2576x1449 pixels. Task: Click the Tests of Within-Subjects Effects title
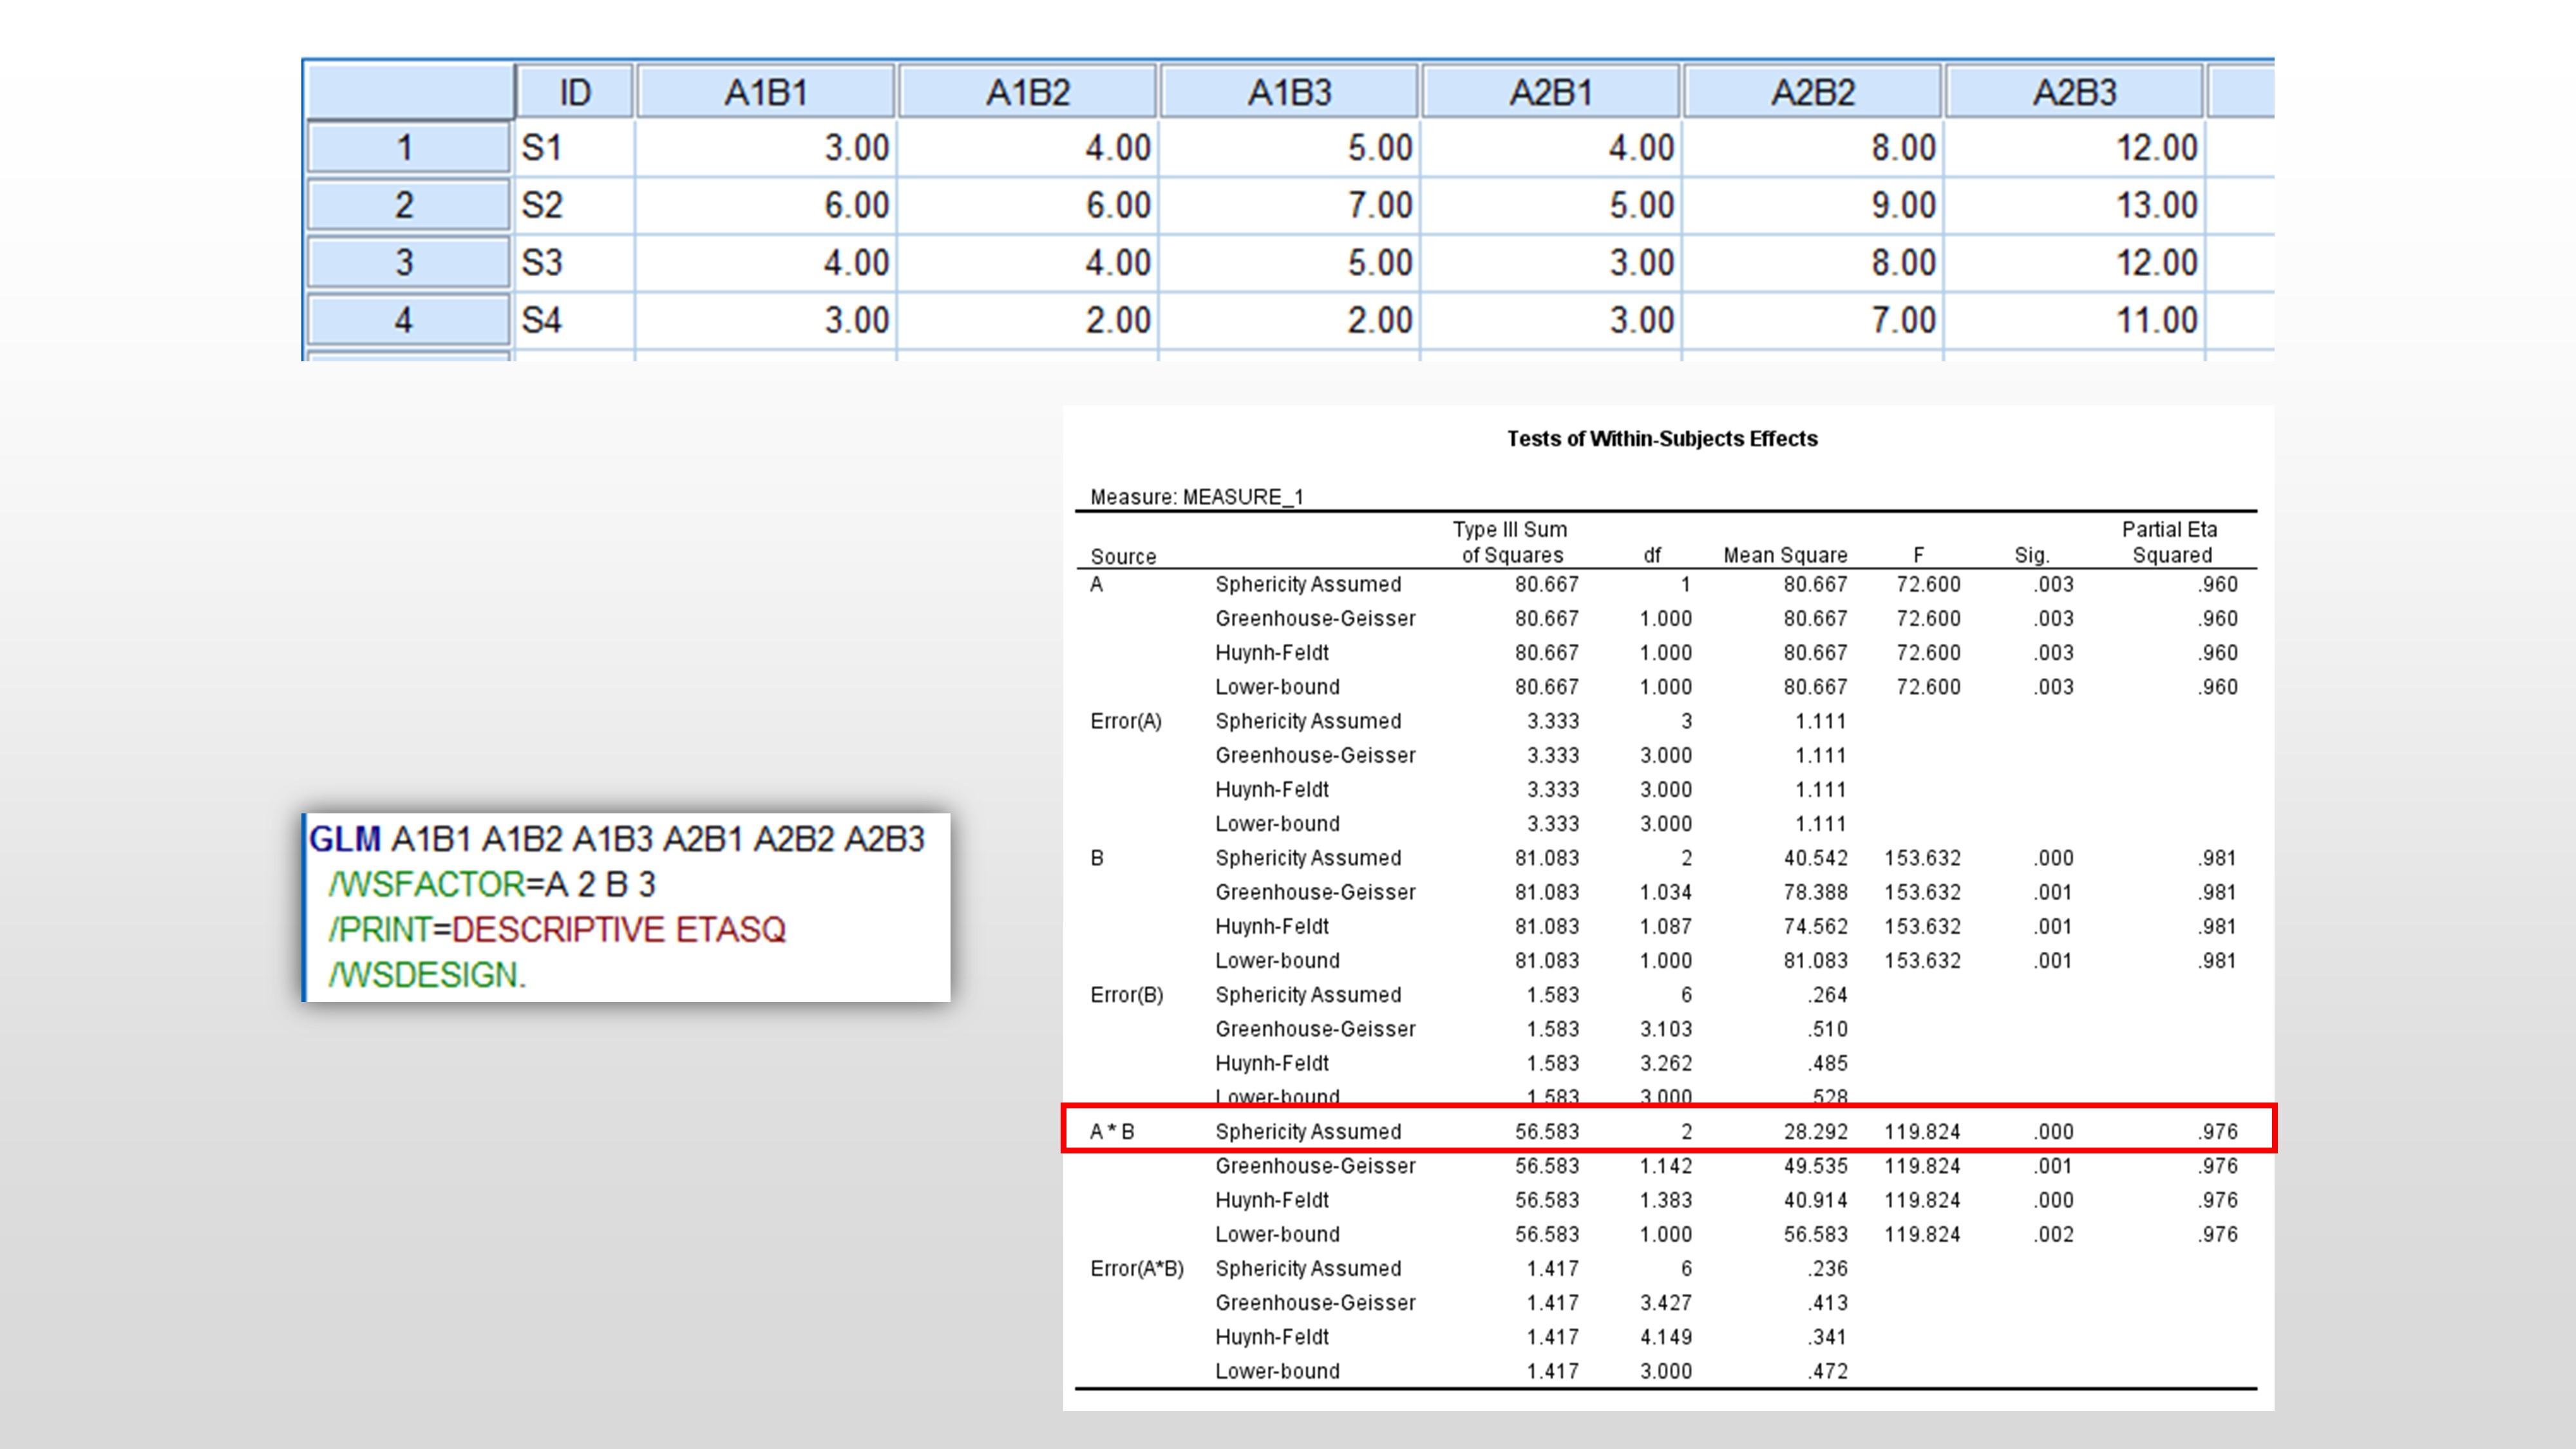(x=1661, y=438)
